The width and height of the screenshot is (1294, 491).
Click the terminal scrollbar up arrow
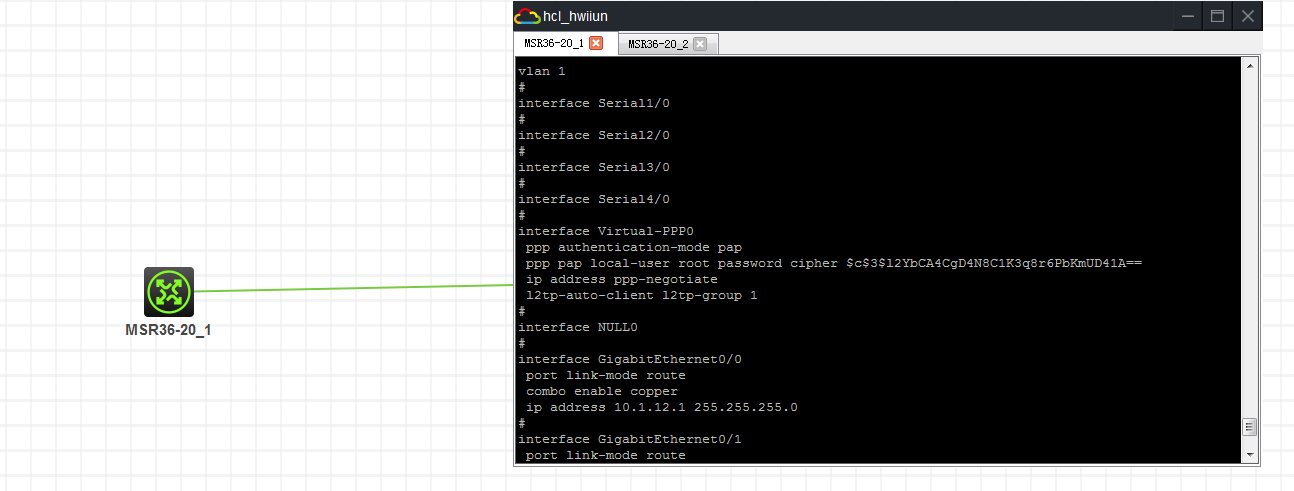(x=1249, y=66)
